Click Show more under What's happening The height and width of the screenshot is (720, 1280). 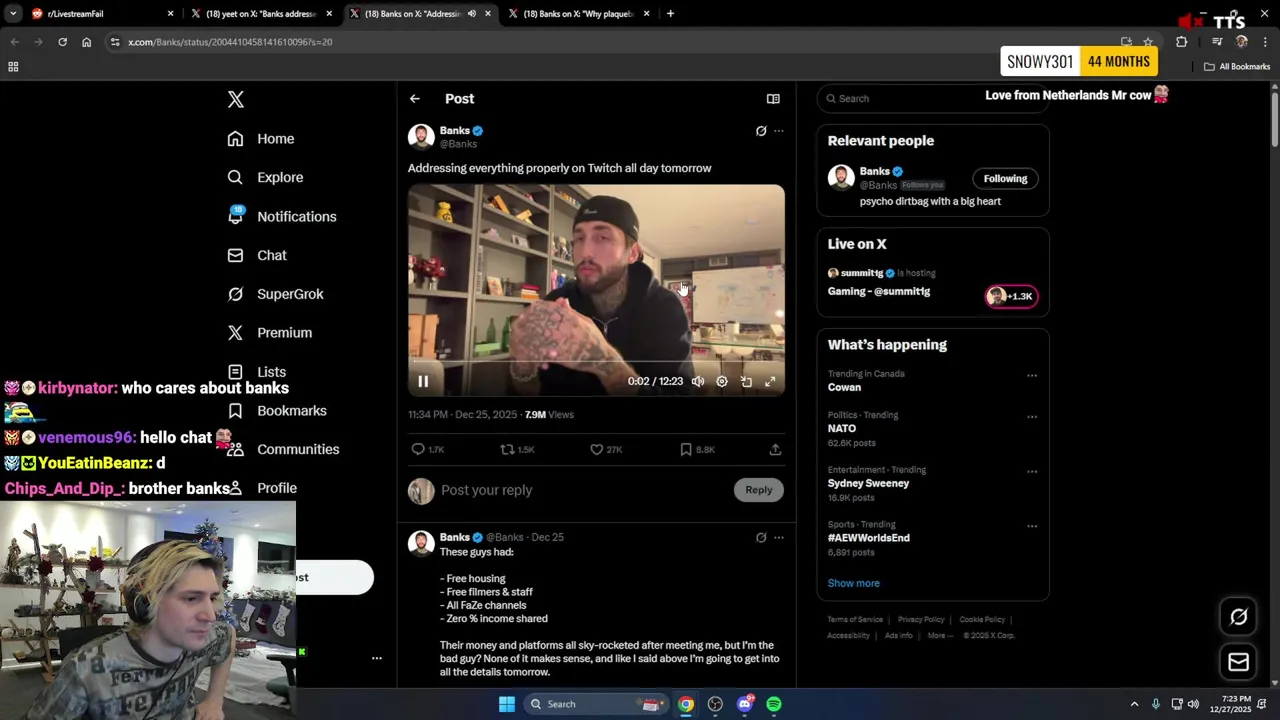pyautogui.click(x=853, y=583)
